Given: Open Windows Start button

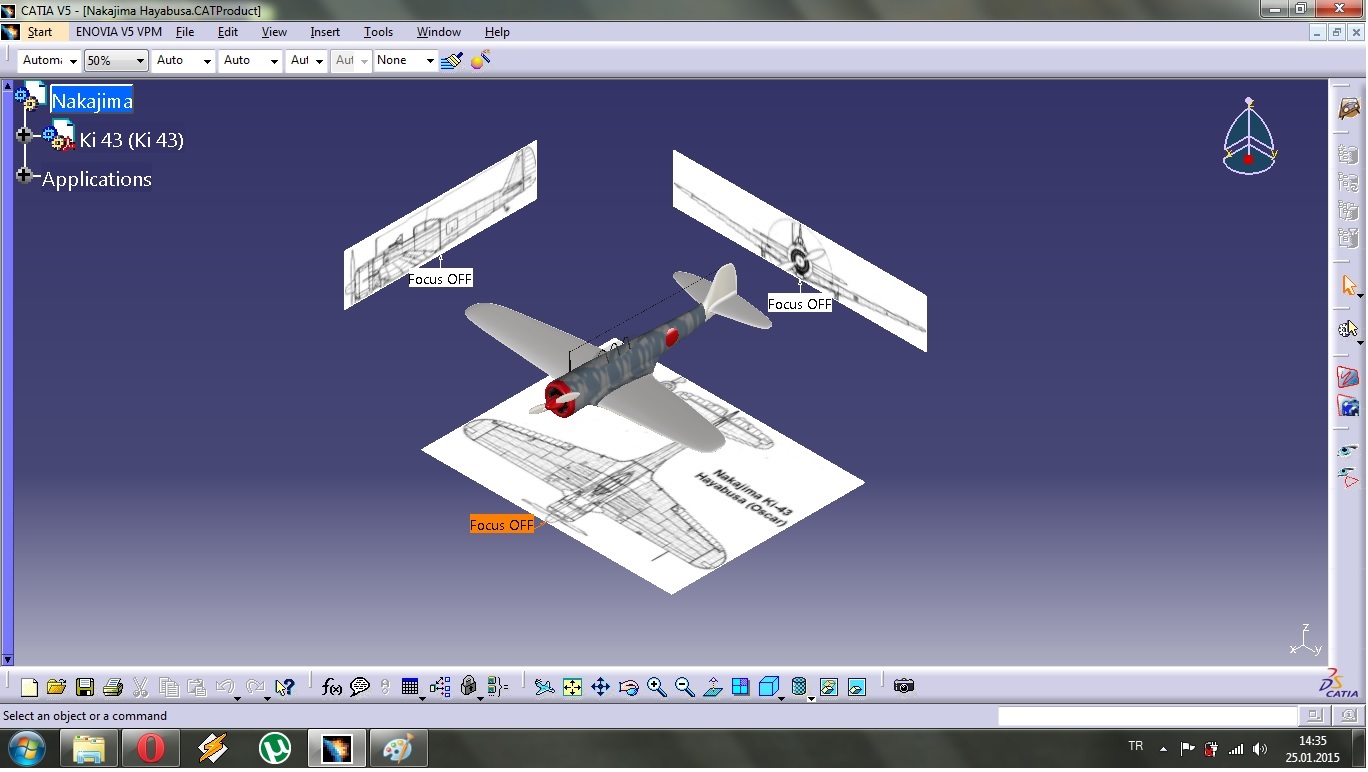Looking at the screenshot, I should click(x=27, y=748).
